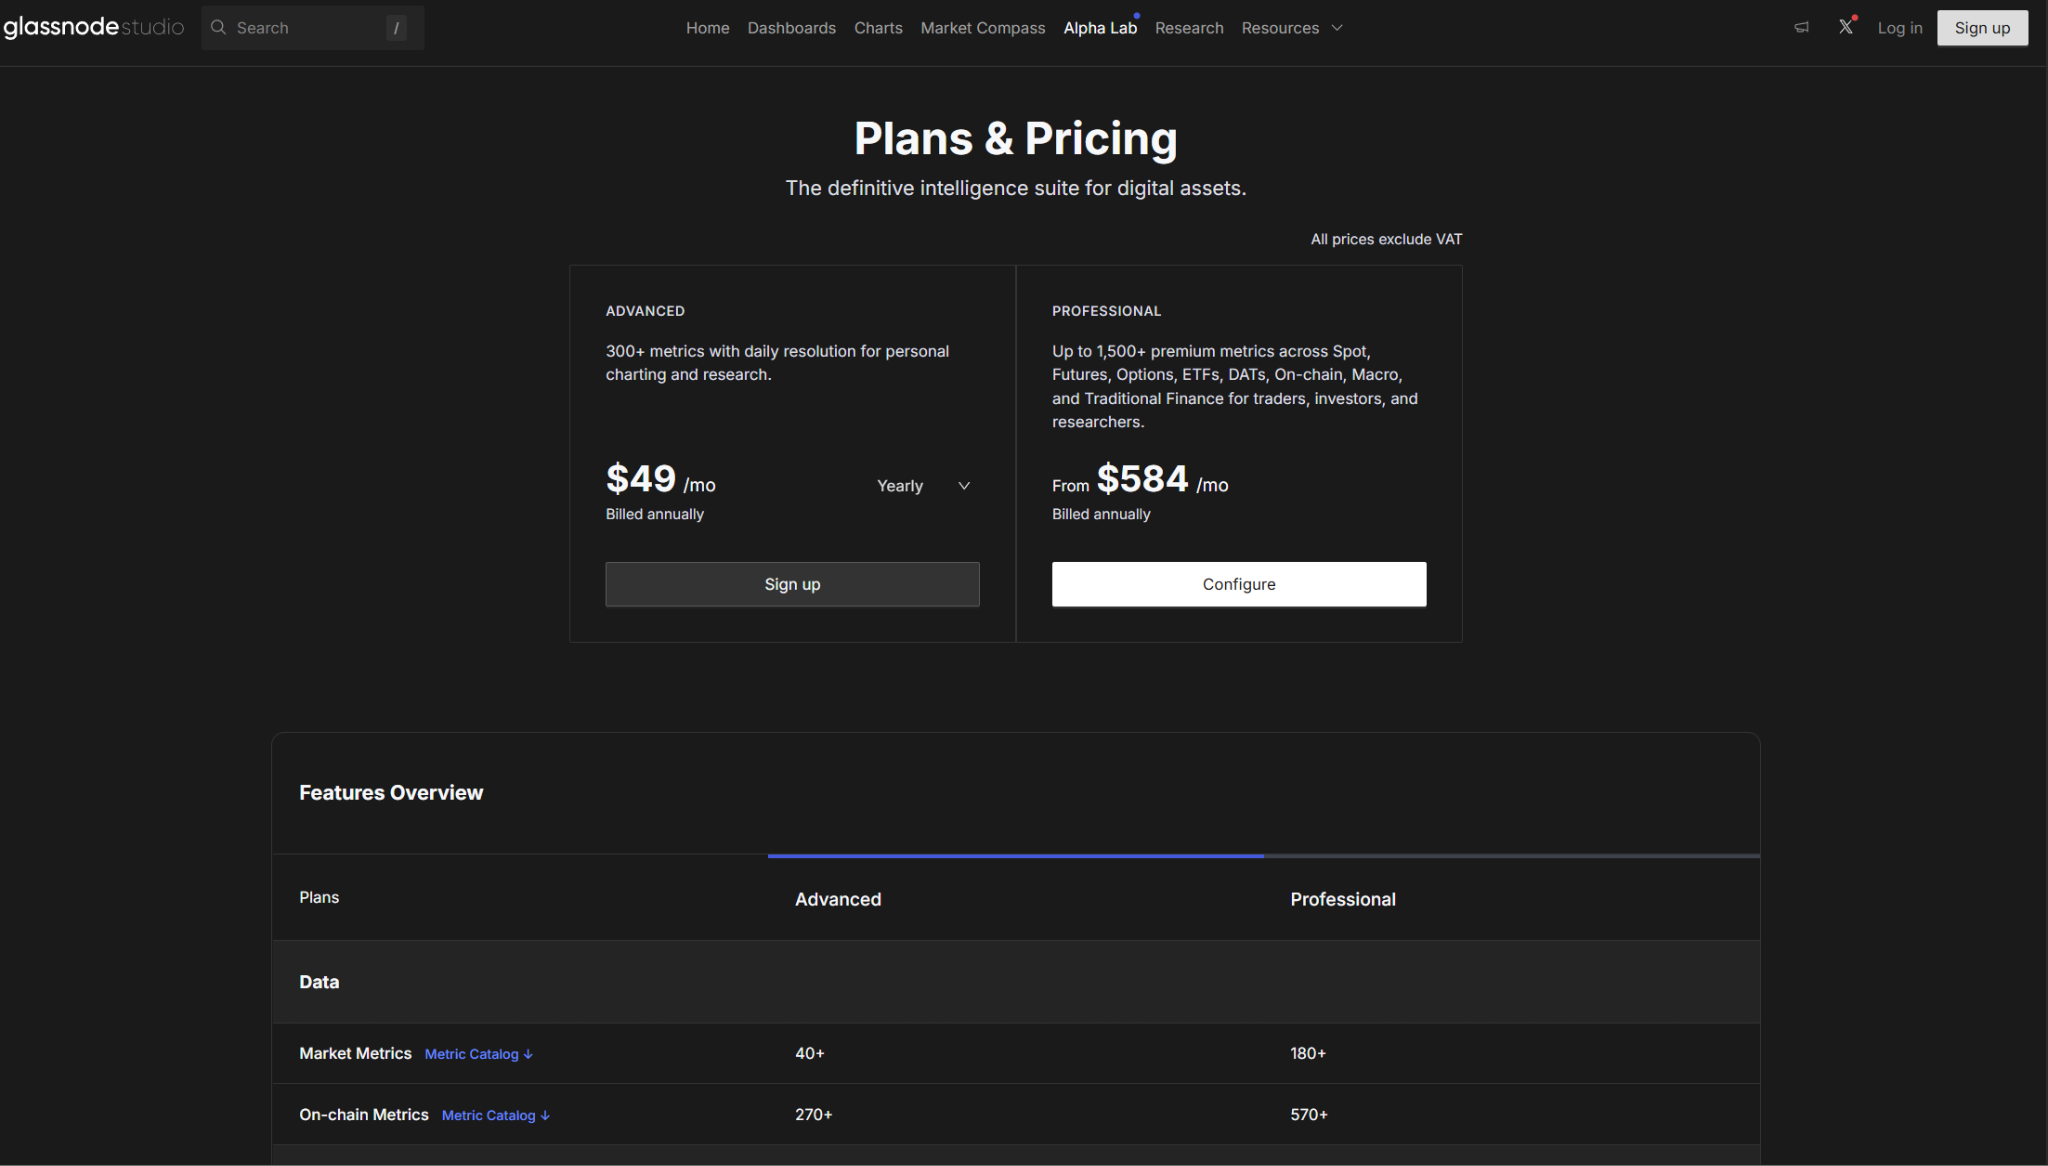Open Alpha Lab page
Viewport: 2048px width, 1166px height.
[1100, 28]
